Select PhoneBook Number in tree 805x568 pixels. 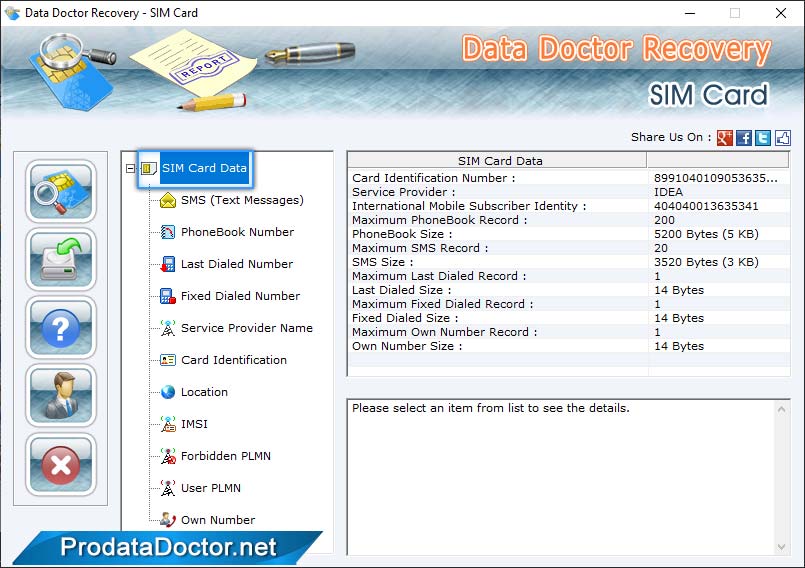(237, 232)
